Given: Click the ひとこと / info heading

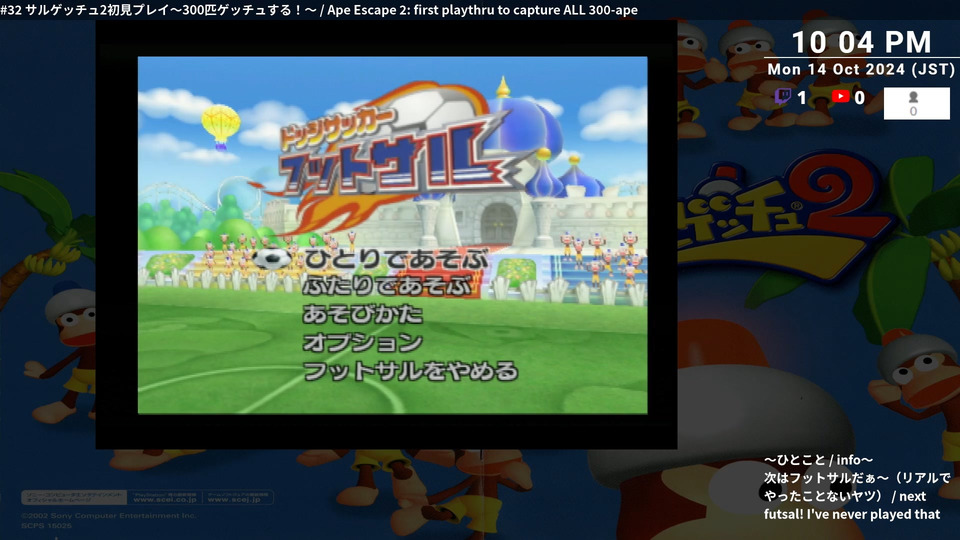Looking at the screenshot, I should tap(819, 460).
